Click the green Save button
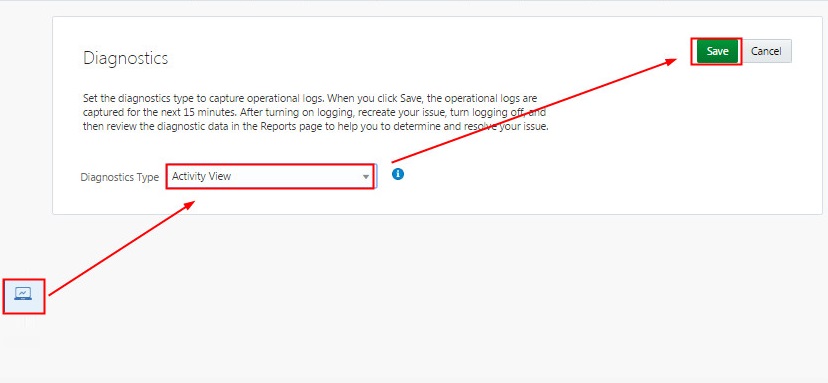The height and width of the screenshot is (383, 828). (717, 51)
